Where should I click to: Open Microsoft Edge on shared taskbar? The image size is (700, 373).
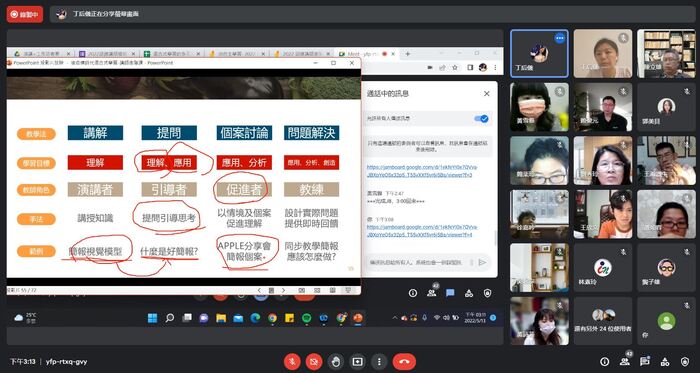click(255, 318)
